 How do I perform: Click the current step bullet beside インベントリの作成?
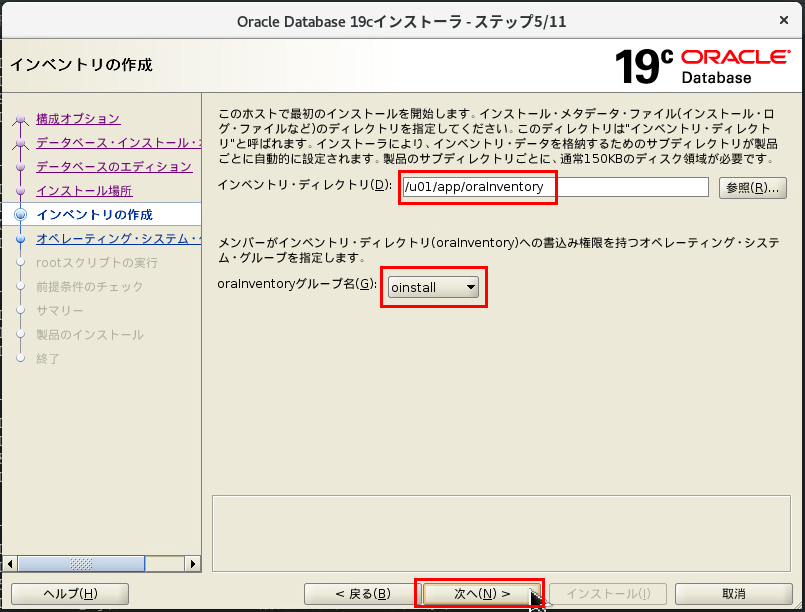[x=21, y=215]
